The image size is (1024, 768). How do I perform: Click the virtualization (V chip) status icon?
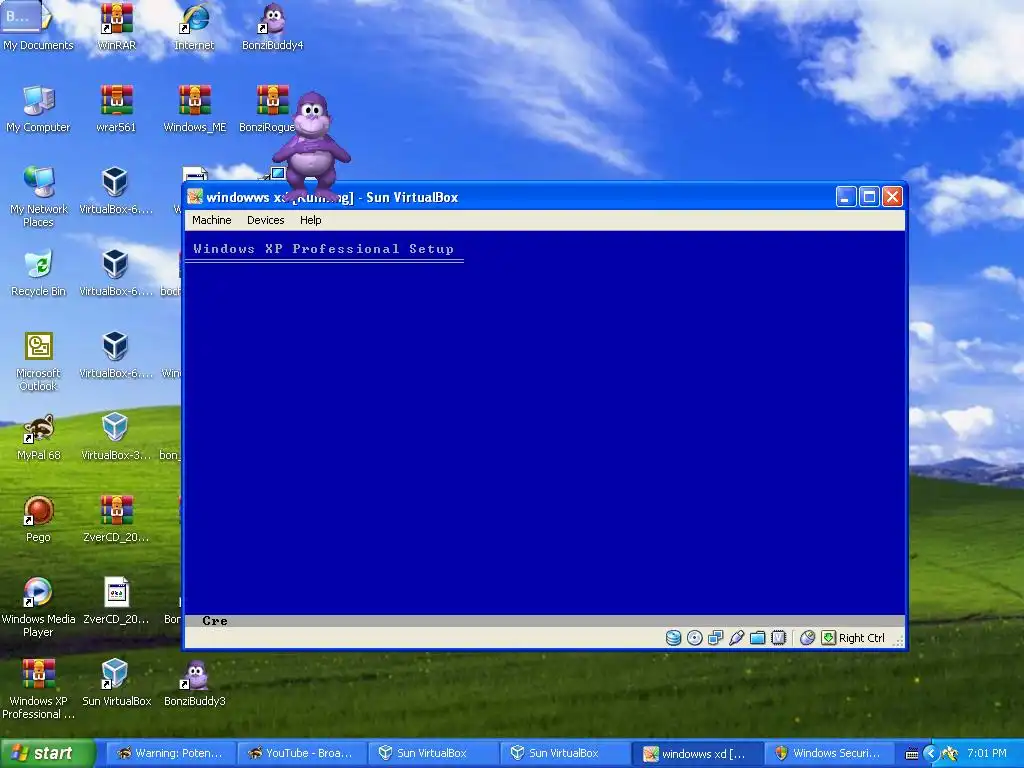(x=778, y=637)
